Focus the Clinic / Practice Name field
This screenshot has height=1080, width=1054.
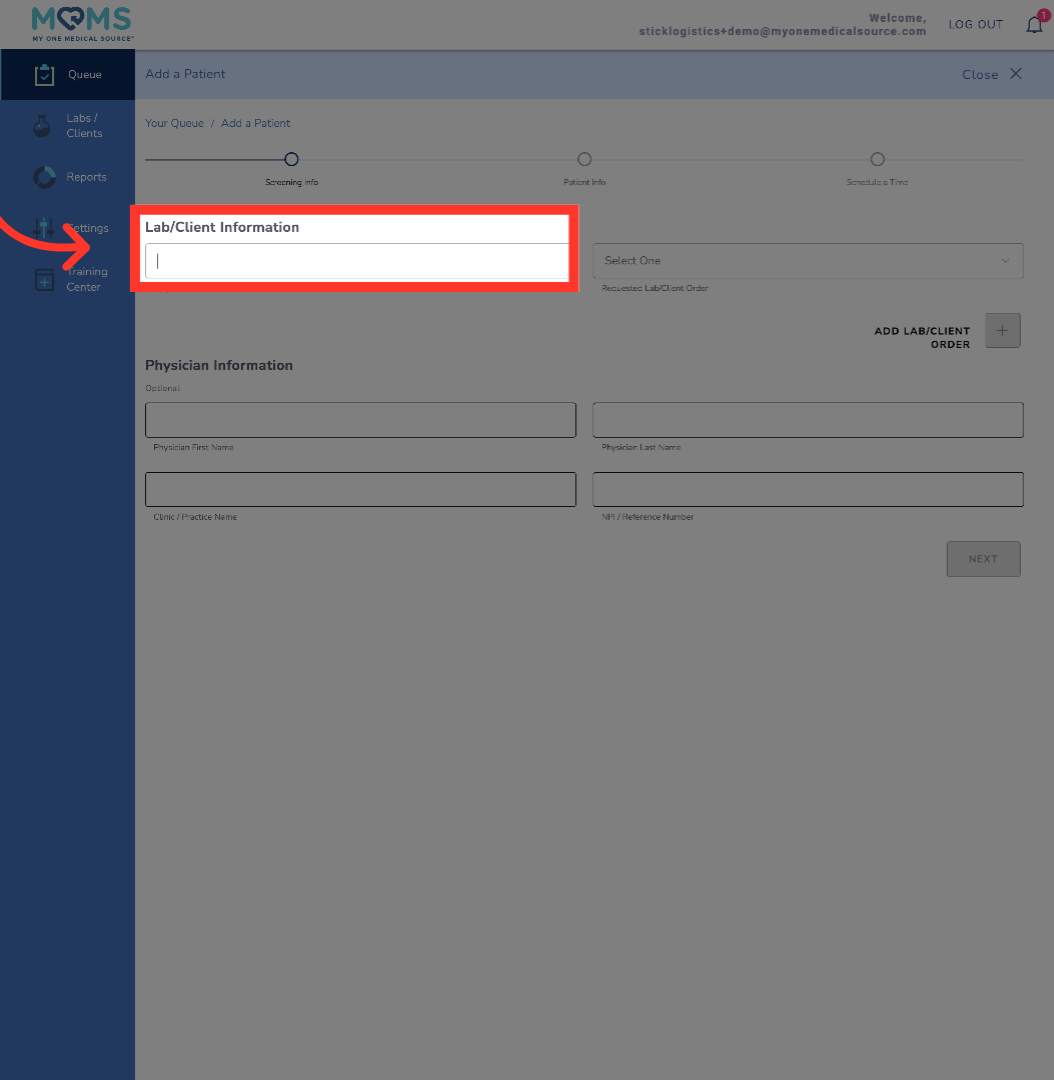(x=360, y=490)
